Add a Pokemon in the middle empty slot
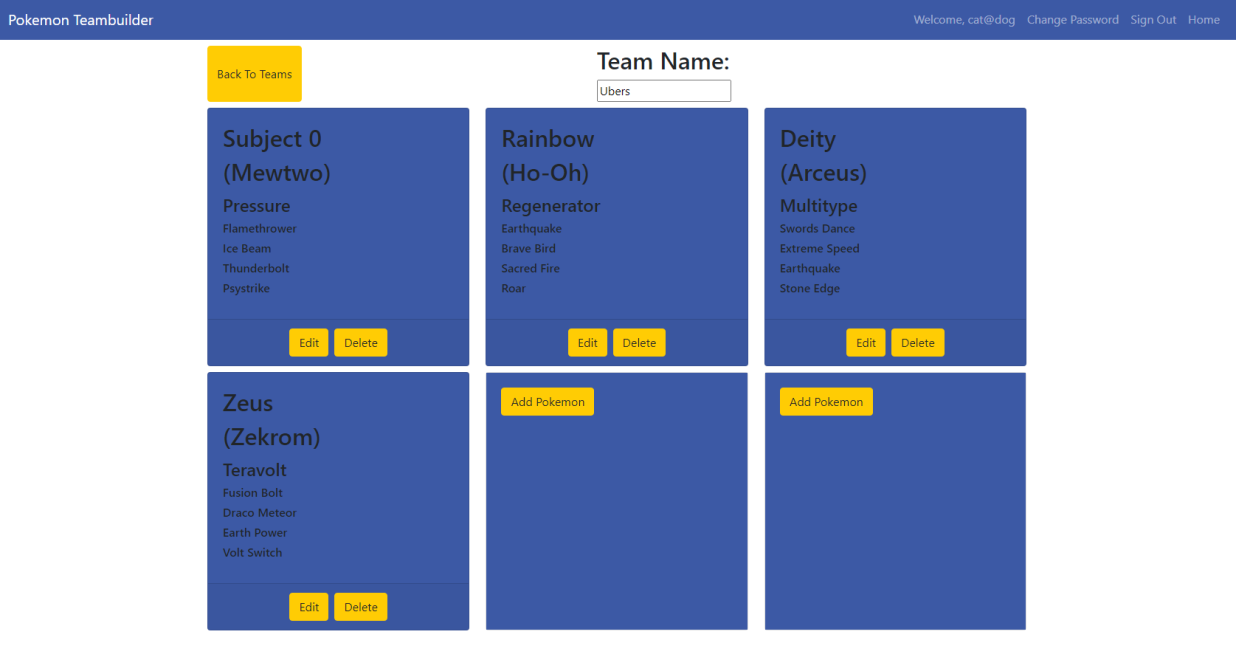Viewport: 1236px width, 657px height. [x=547, y=401]
